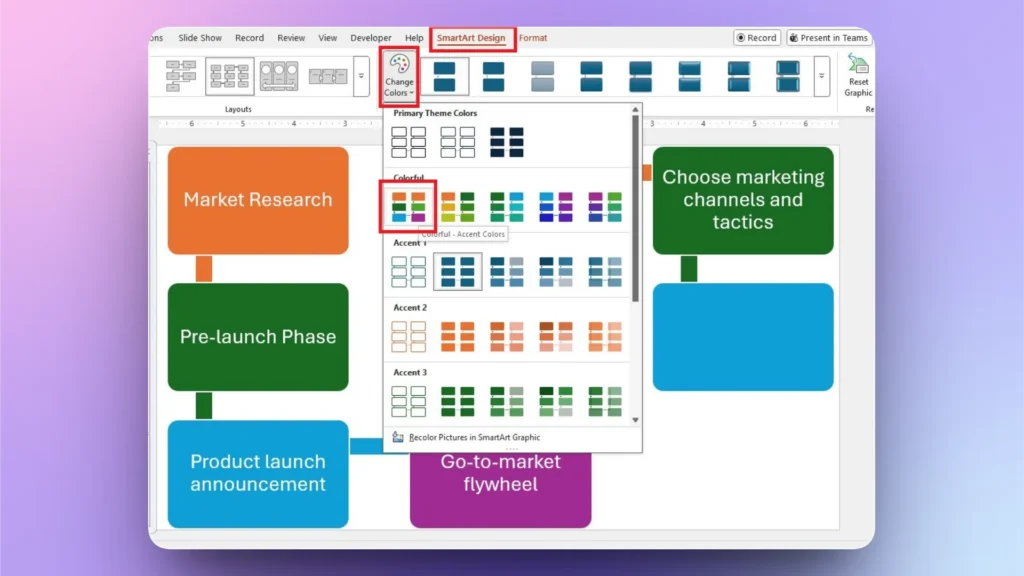Open the SmartArt Styles gallery More dropdown

[822, 75]
